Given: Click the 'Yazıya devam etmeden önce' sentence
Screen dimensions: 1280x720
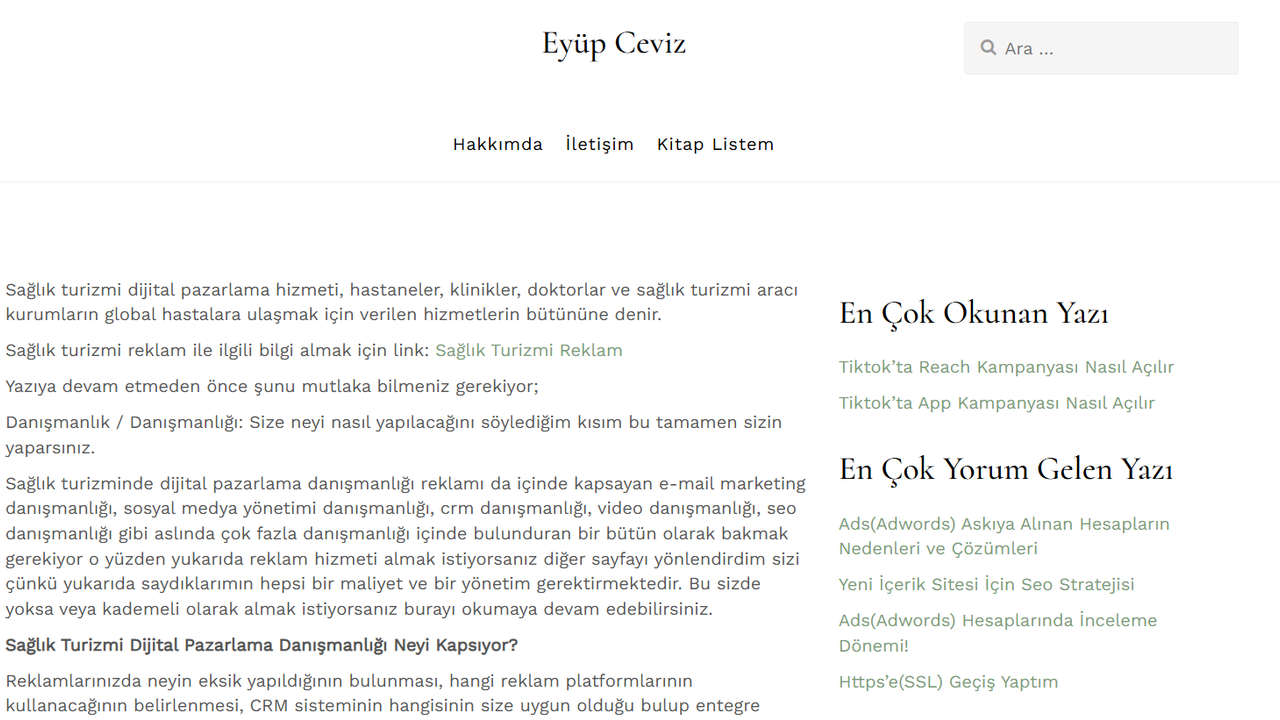Looking at the screenshot, I should click(x=272, y=386).
